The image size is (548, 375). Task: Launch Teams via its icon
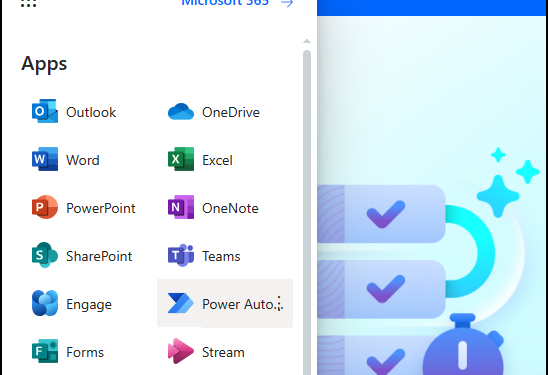point(181,255)
